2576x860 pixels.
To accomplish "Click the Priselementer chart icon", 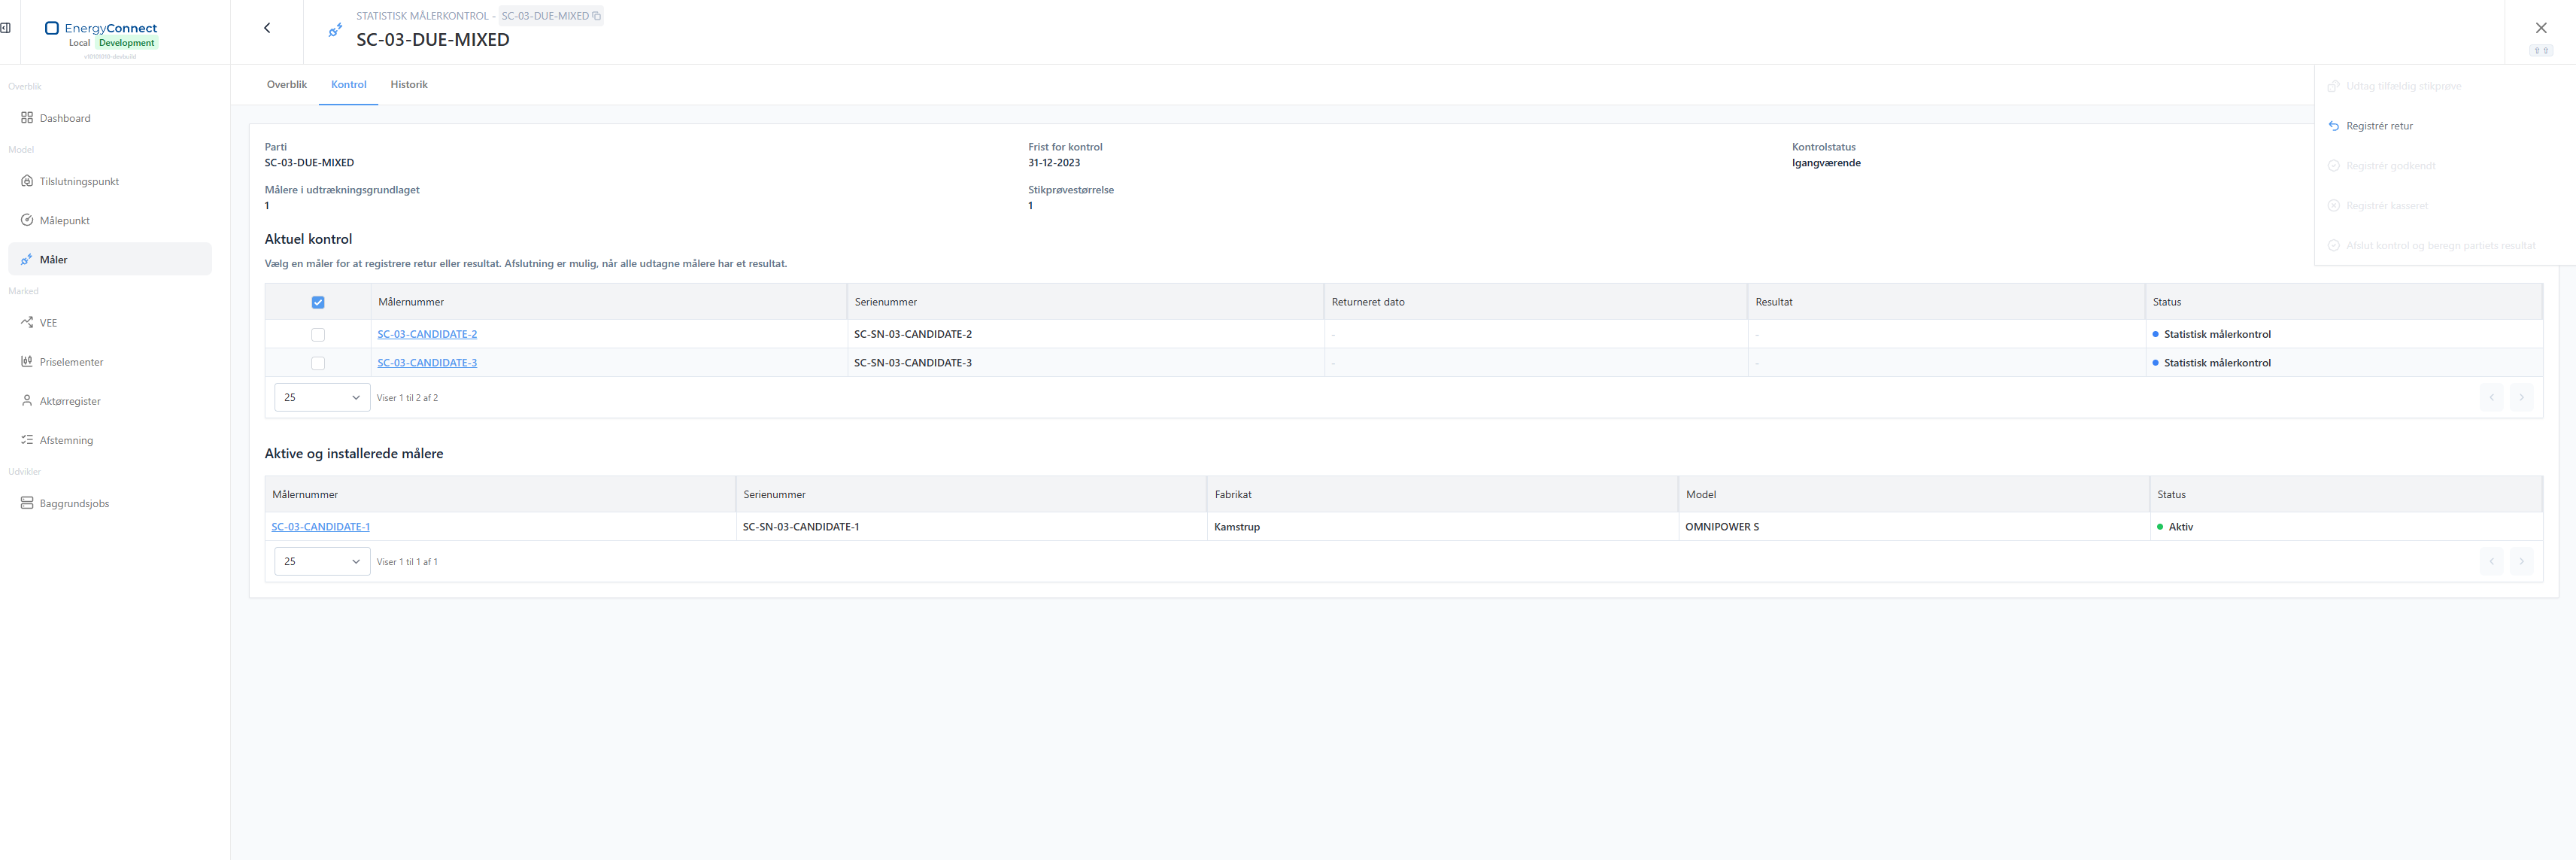I will pos(27,361).
